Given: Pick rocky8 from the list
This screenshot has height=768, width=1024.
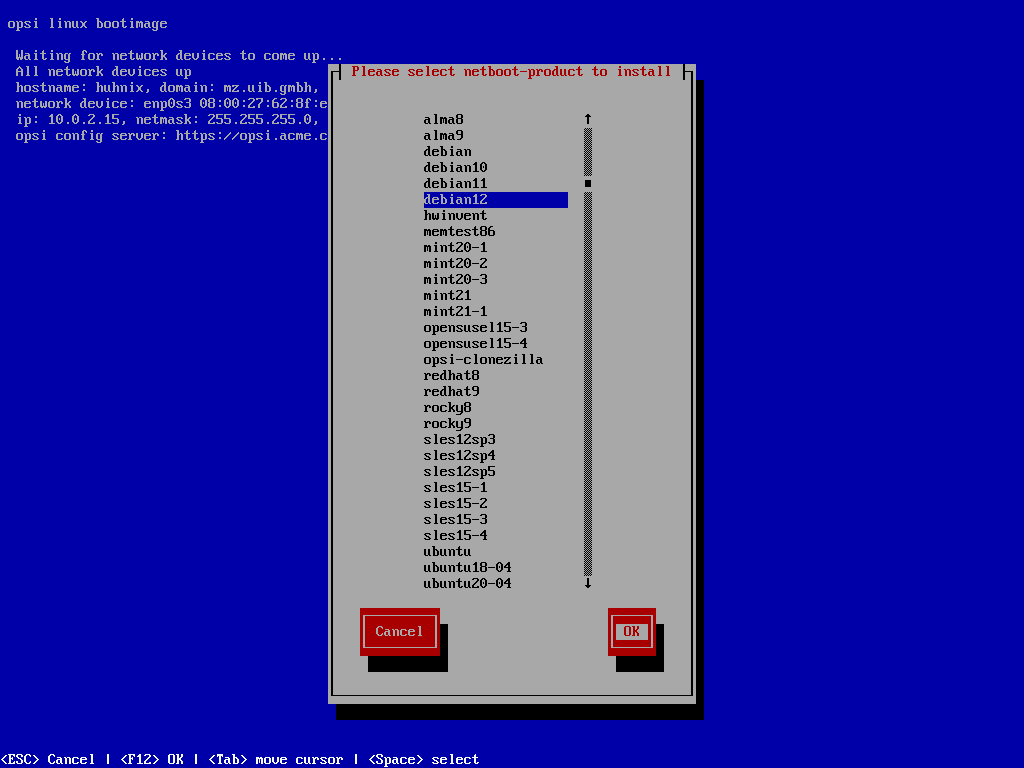Looking at the screenshot, I should coord(496,408).
